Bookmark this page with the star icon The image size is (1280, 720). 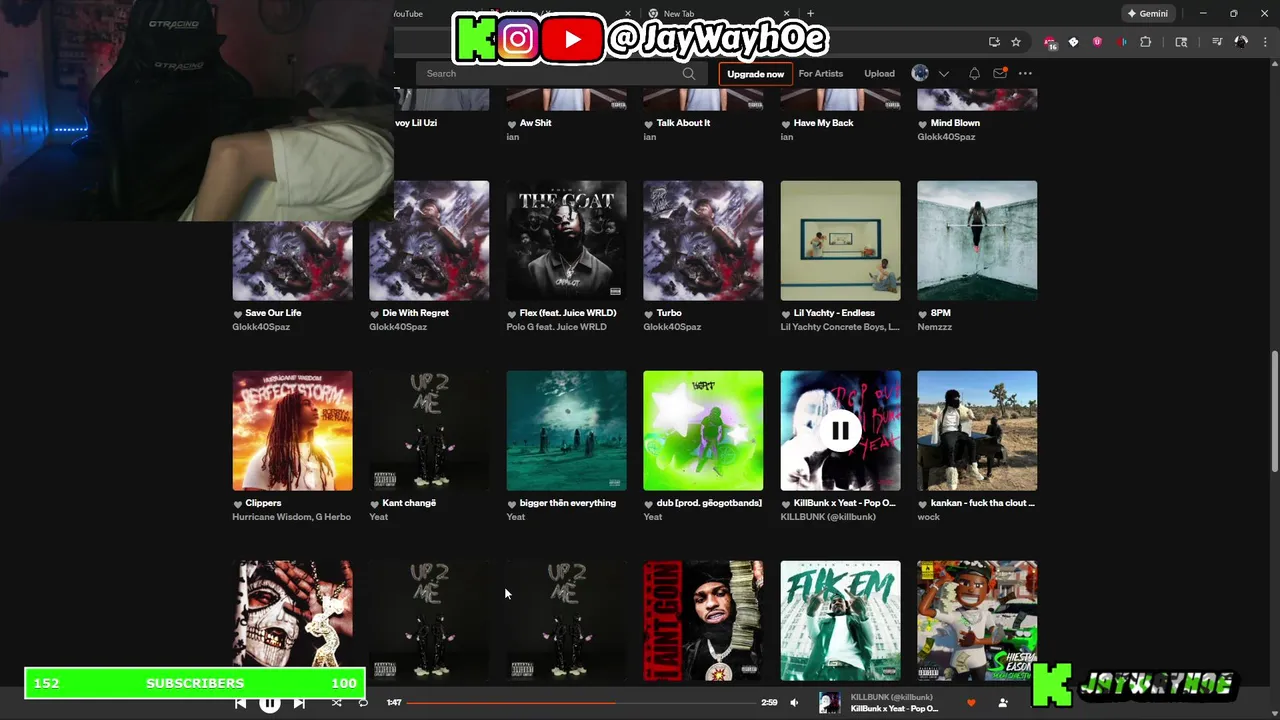[x=1016, y=42]
